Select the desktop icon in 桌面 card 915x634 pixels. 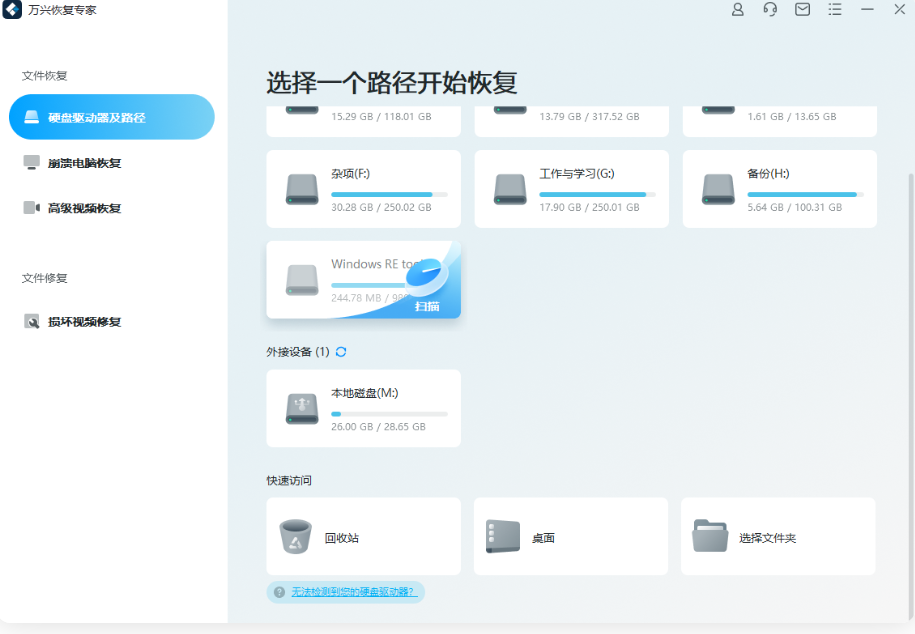501,536
